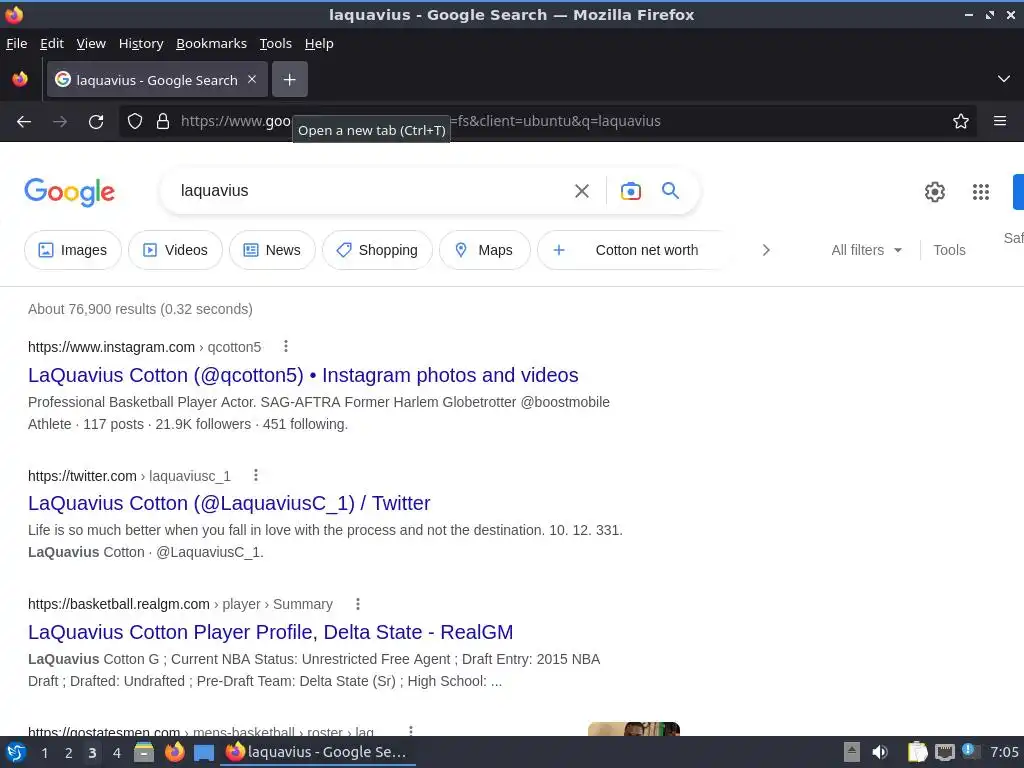Adjust volume with the speaker tray icon
This screenshot has height=768, width=1024.
tap(880, 752)
